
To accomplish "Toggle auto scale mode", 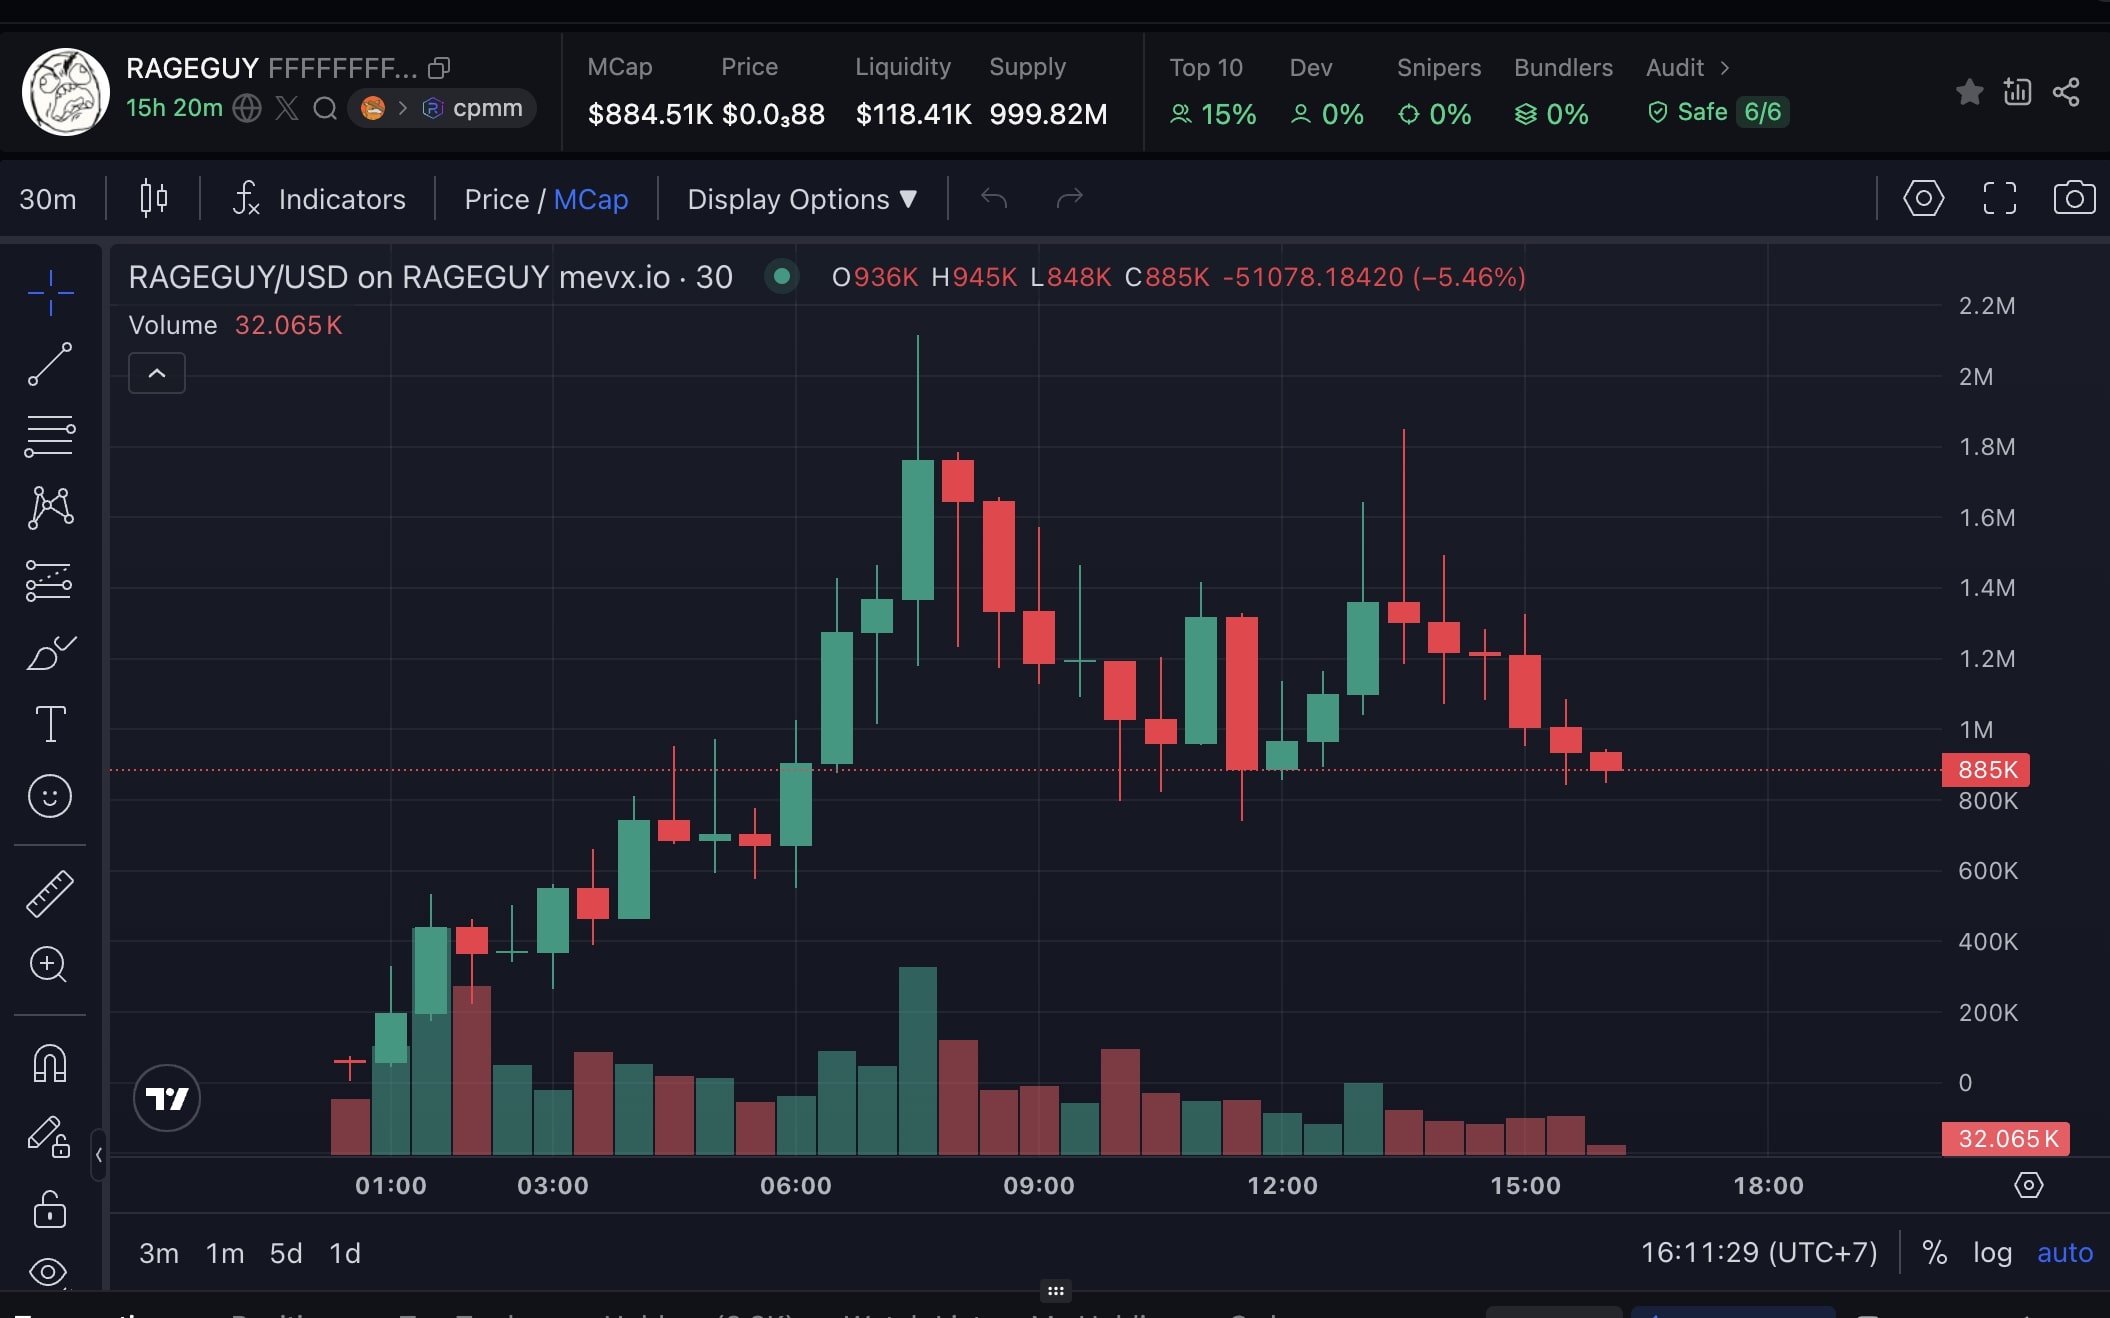I will (2065, 1252).
